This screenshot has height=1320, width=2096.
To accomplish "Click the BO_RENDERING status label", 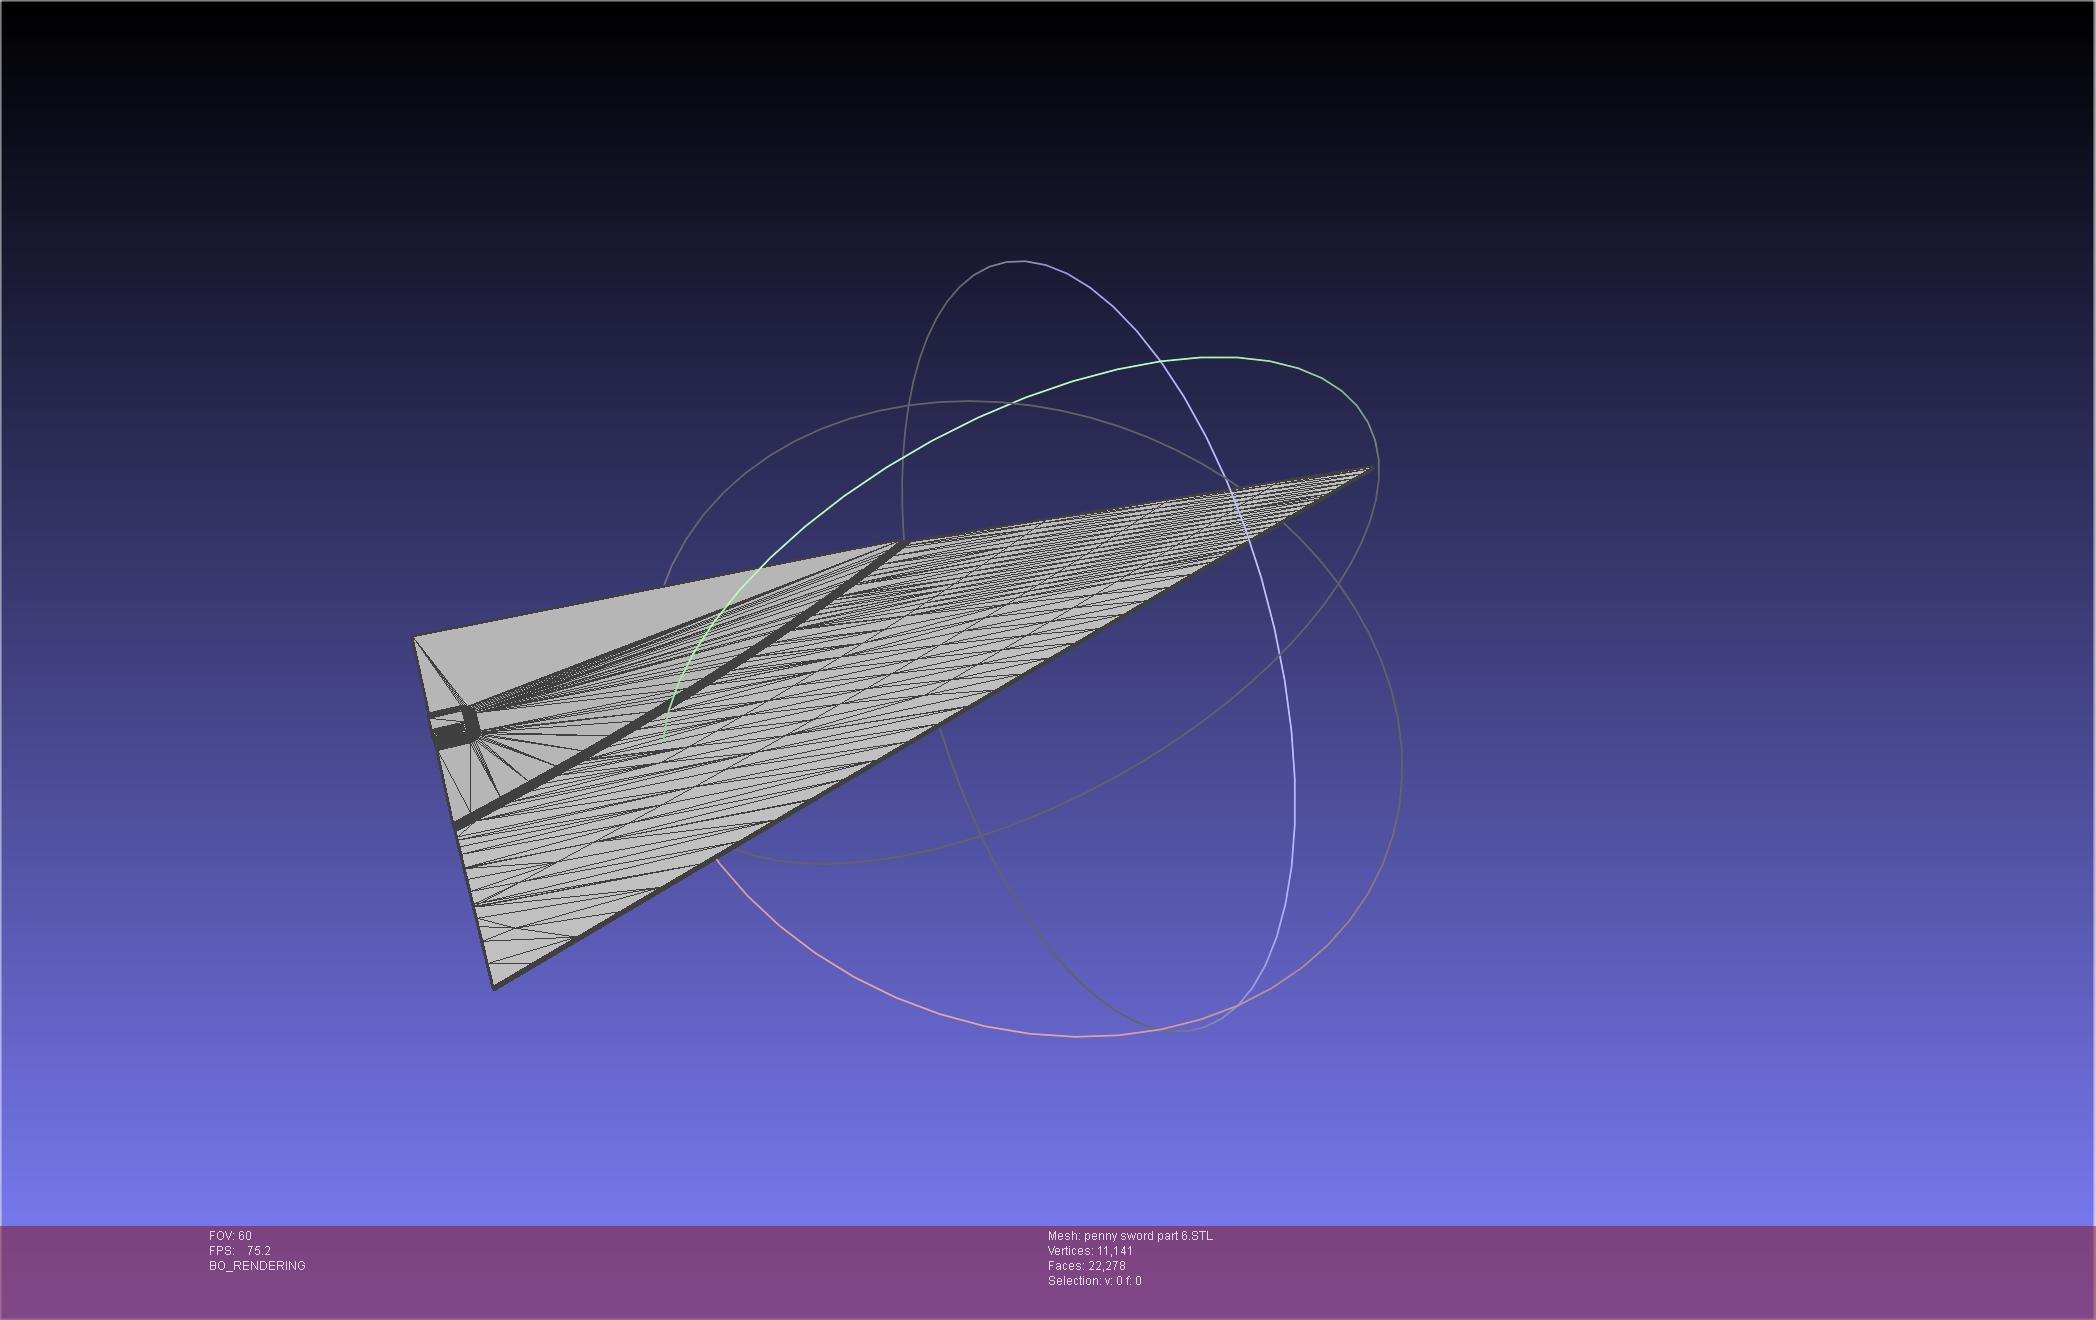I will pyautogui.click(x=257, y=1266).
